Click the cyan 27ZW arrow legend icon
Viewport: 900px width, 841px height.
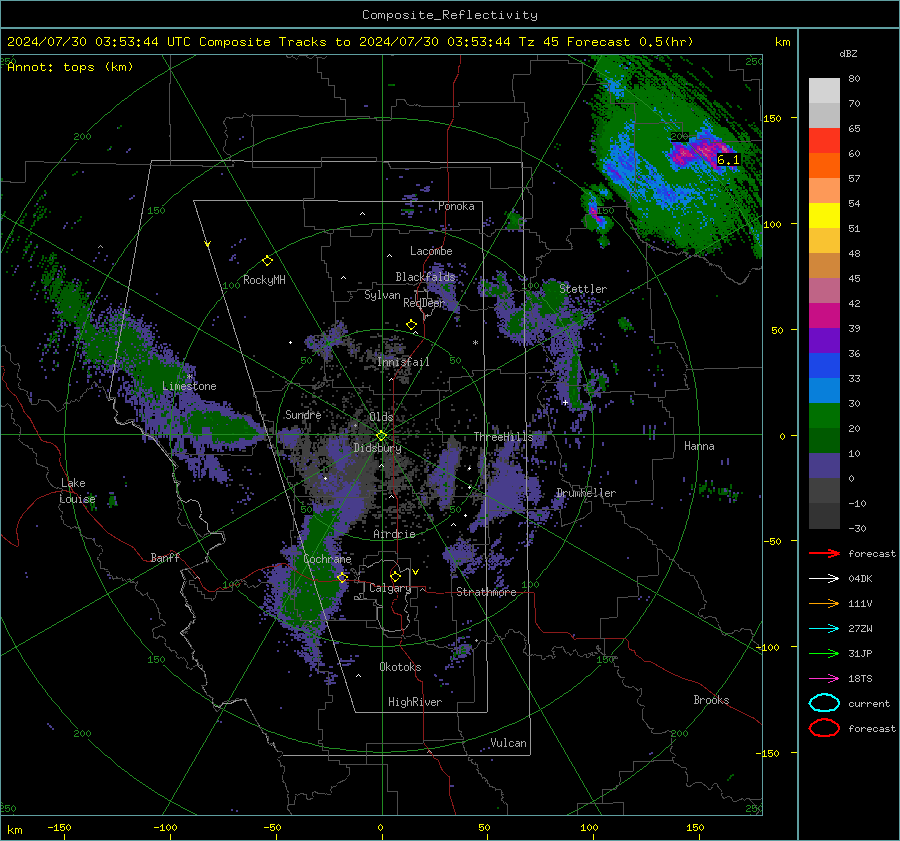coord(824,629)
